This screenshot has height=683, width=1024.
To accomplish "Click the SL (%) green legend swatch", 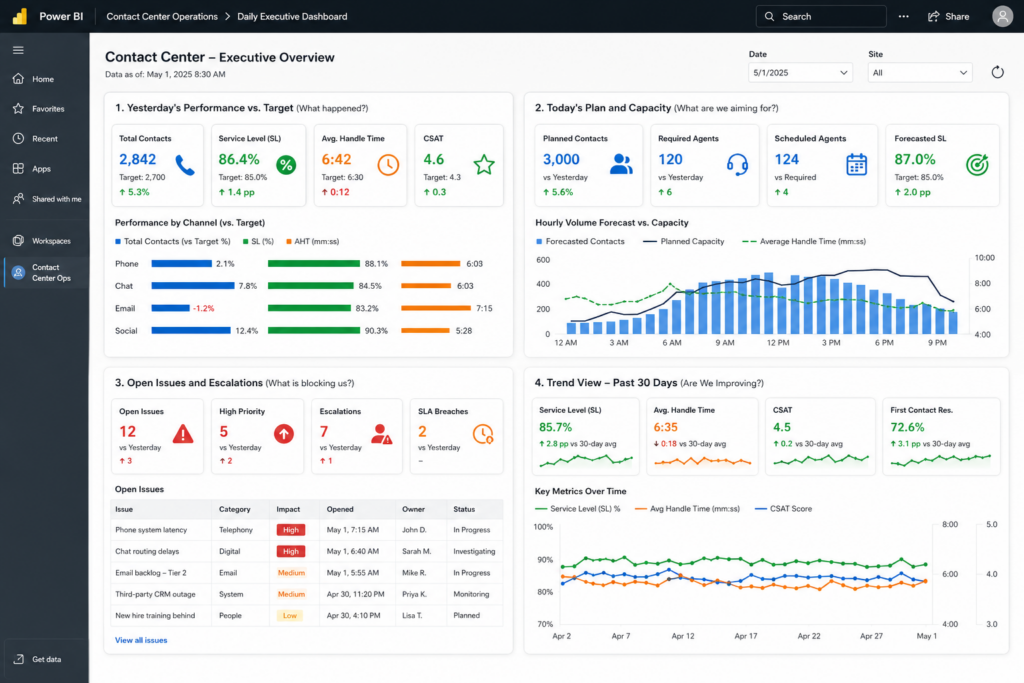I will tap(246, 242).
